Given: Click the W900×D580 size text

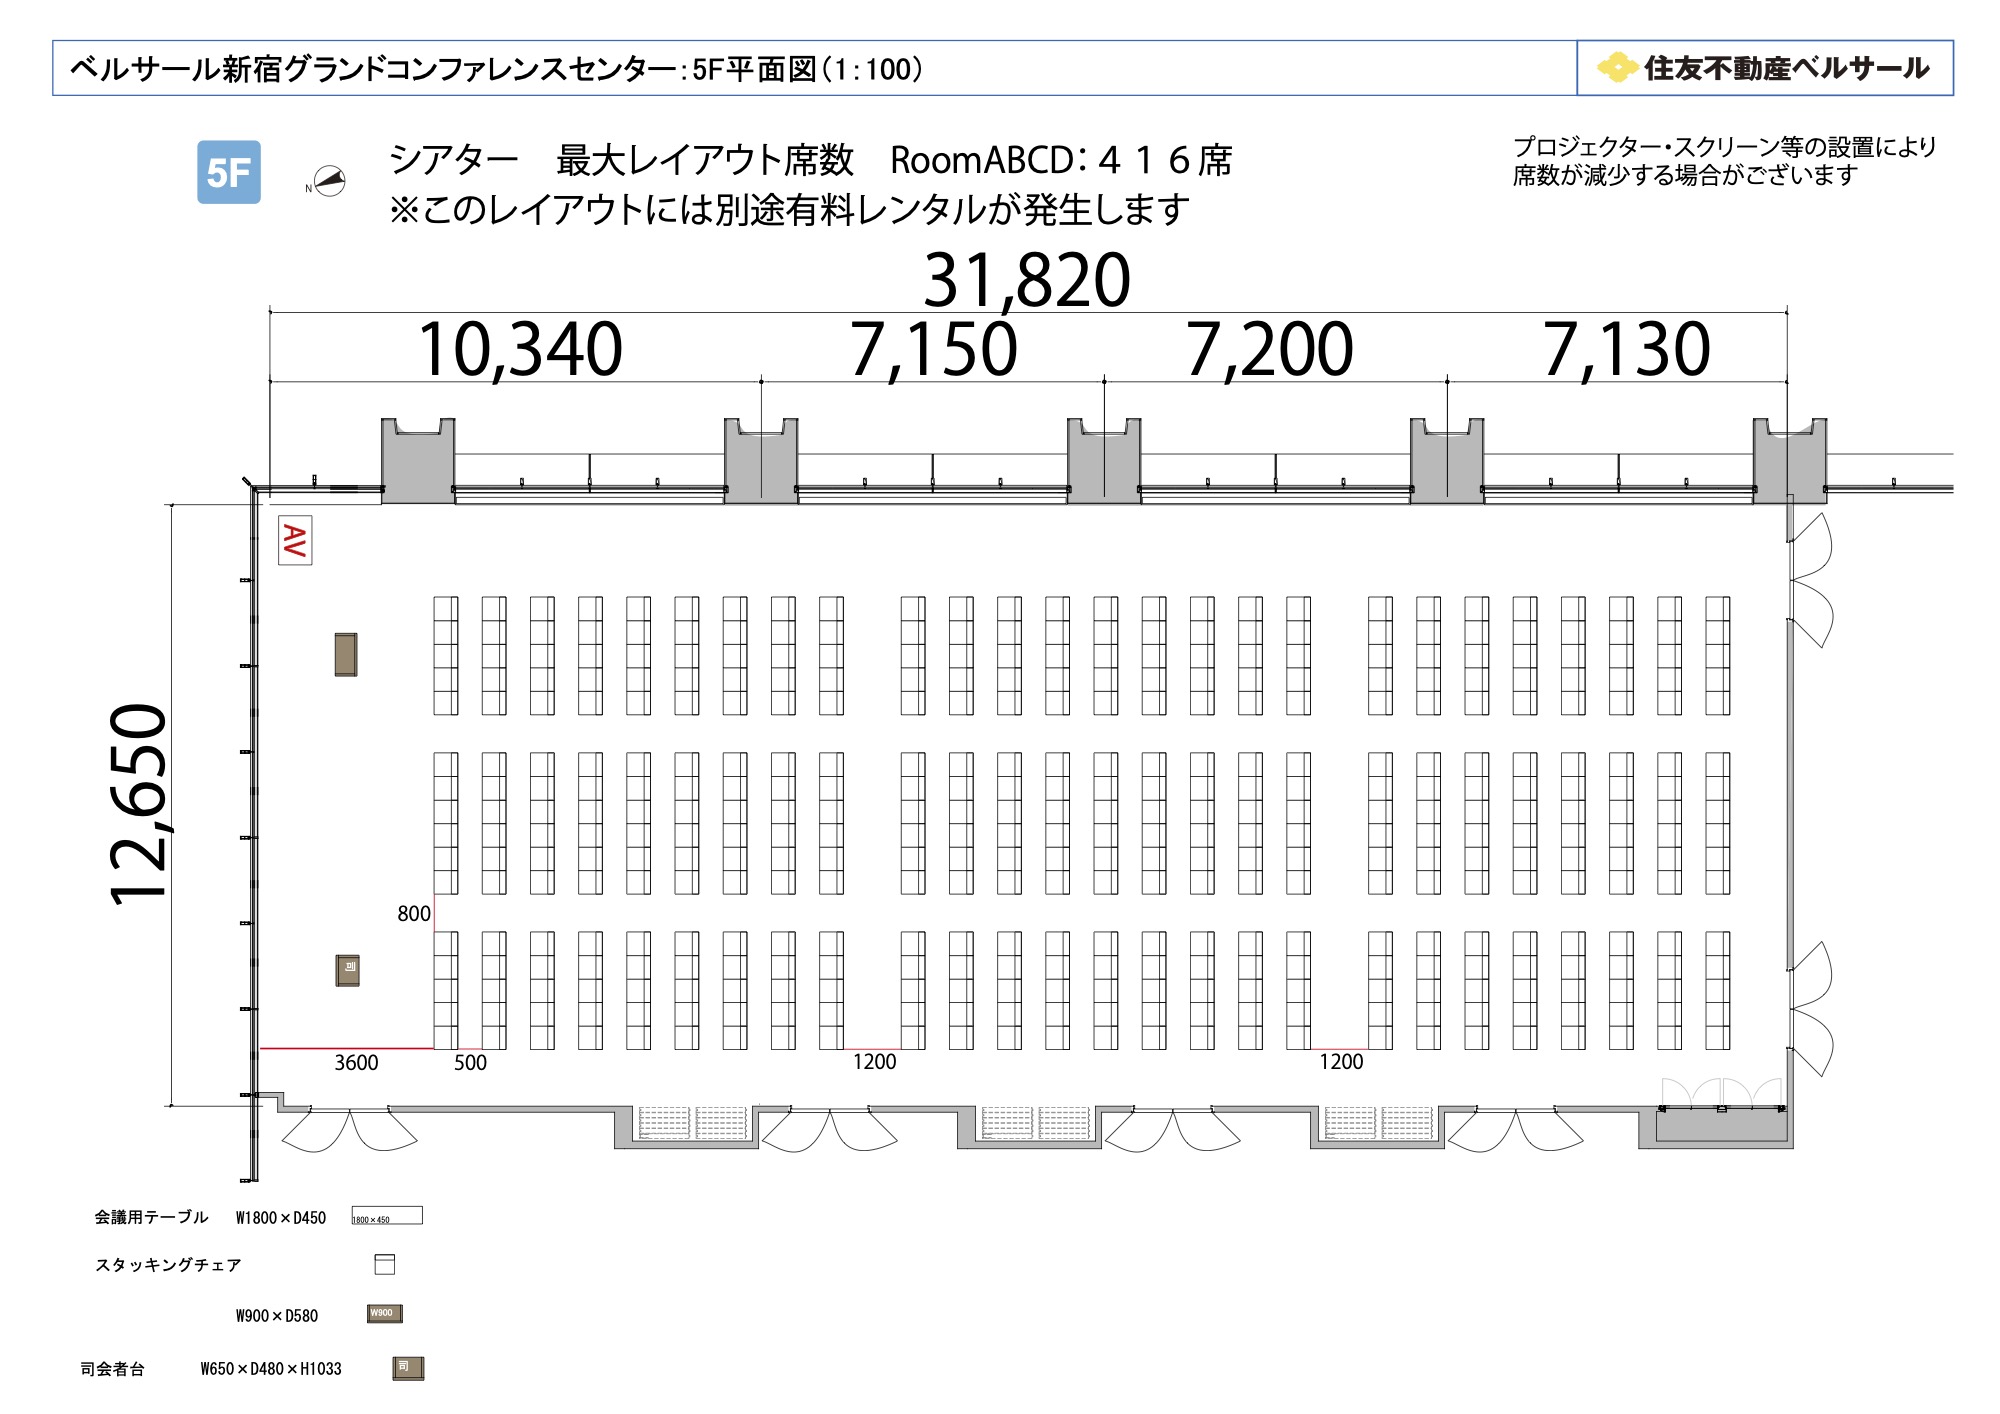Looking at the screenshot, I should point(277,1316).
